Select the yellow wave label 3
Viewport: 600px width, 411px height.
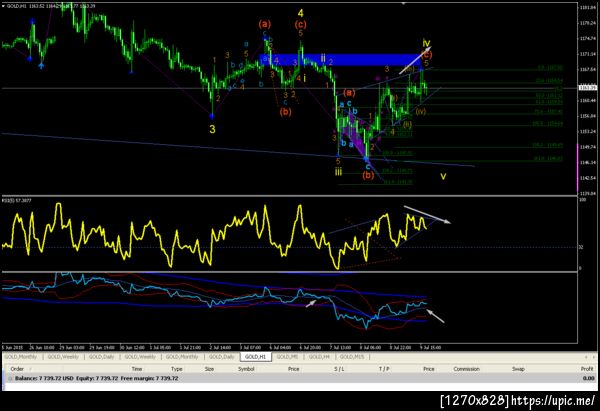point(212,129)
